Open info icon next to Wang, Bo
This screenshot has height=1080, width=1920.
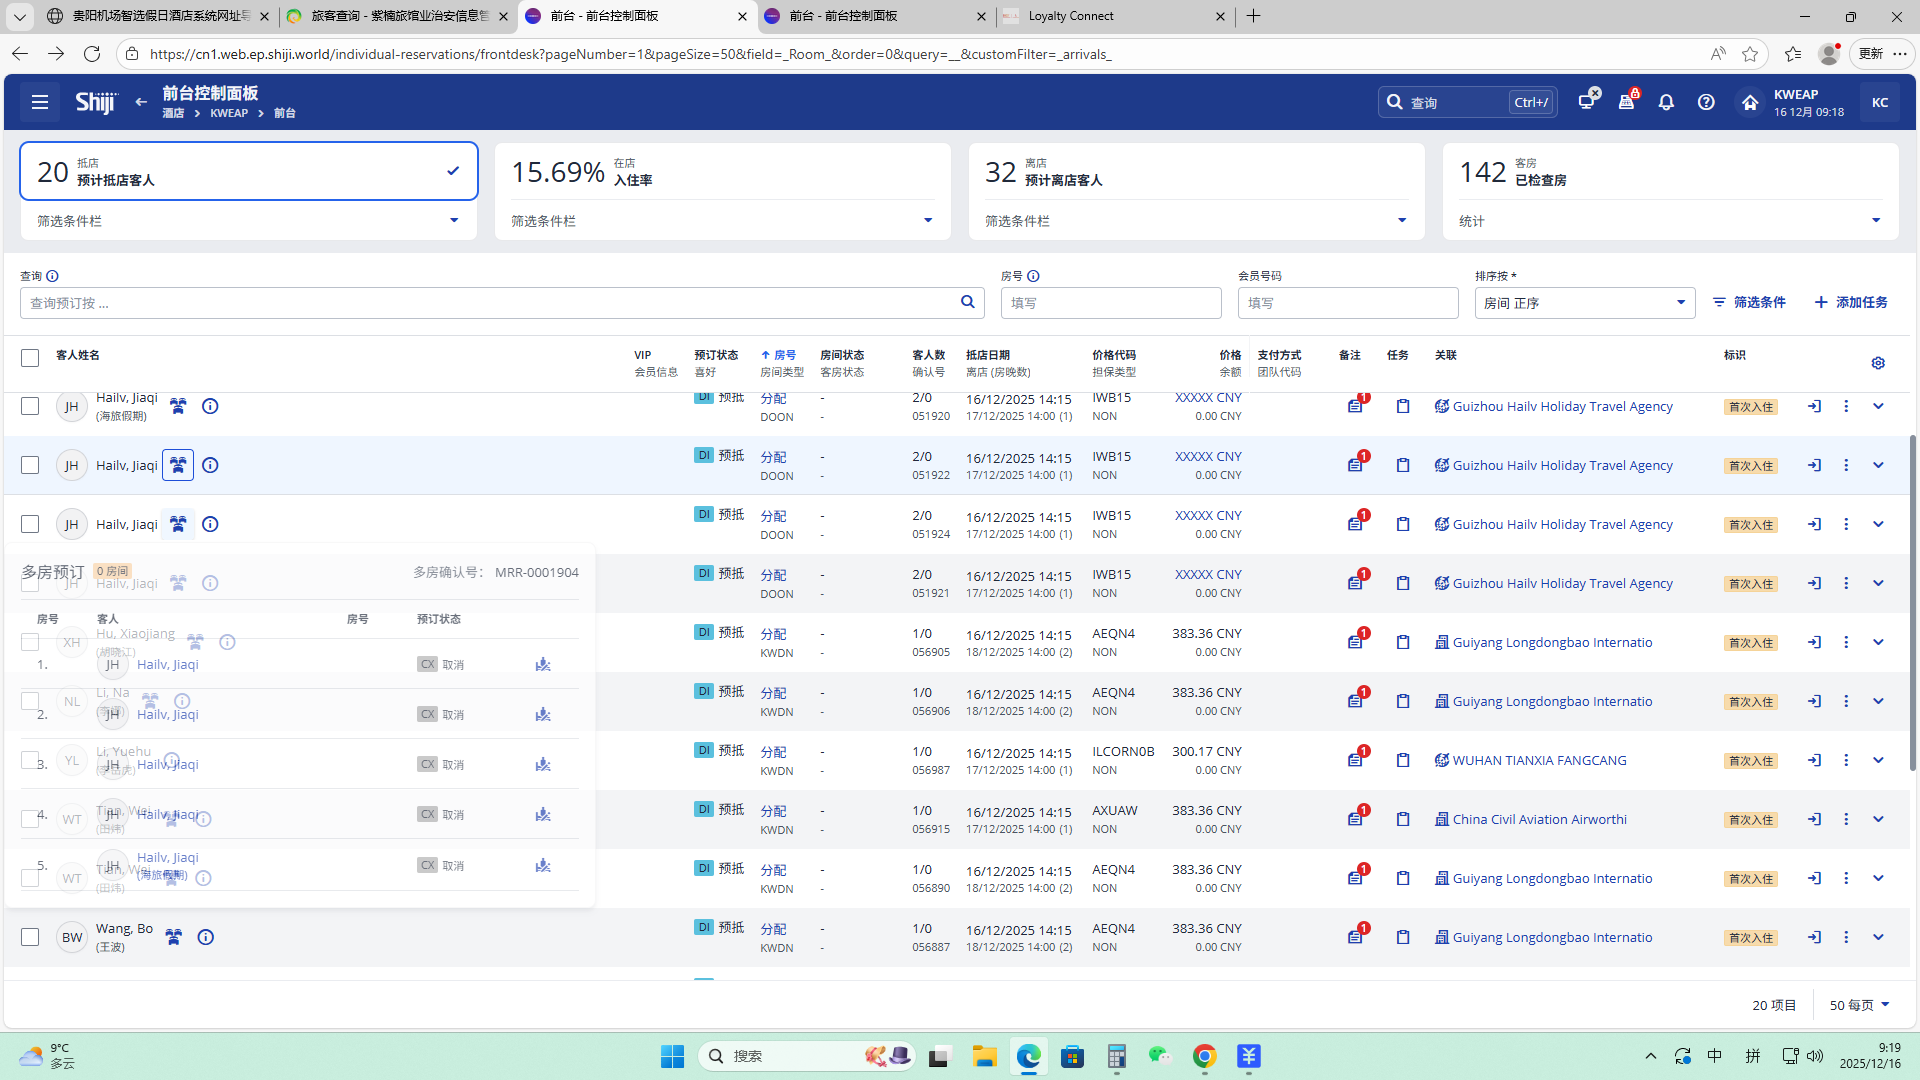[x=206, y=937]
